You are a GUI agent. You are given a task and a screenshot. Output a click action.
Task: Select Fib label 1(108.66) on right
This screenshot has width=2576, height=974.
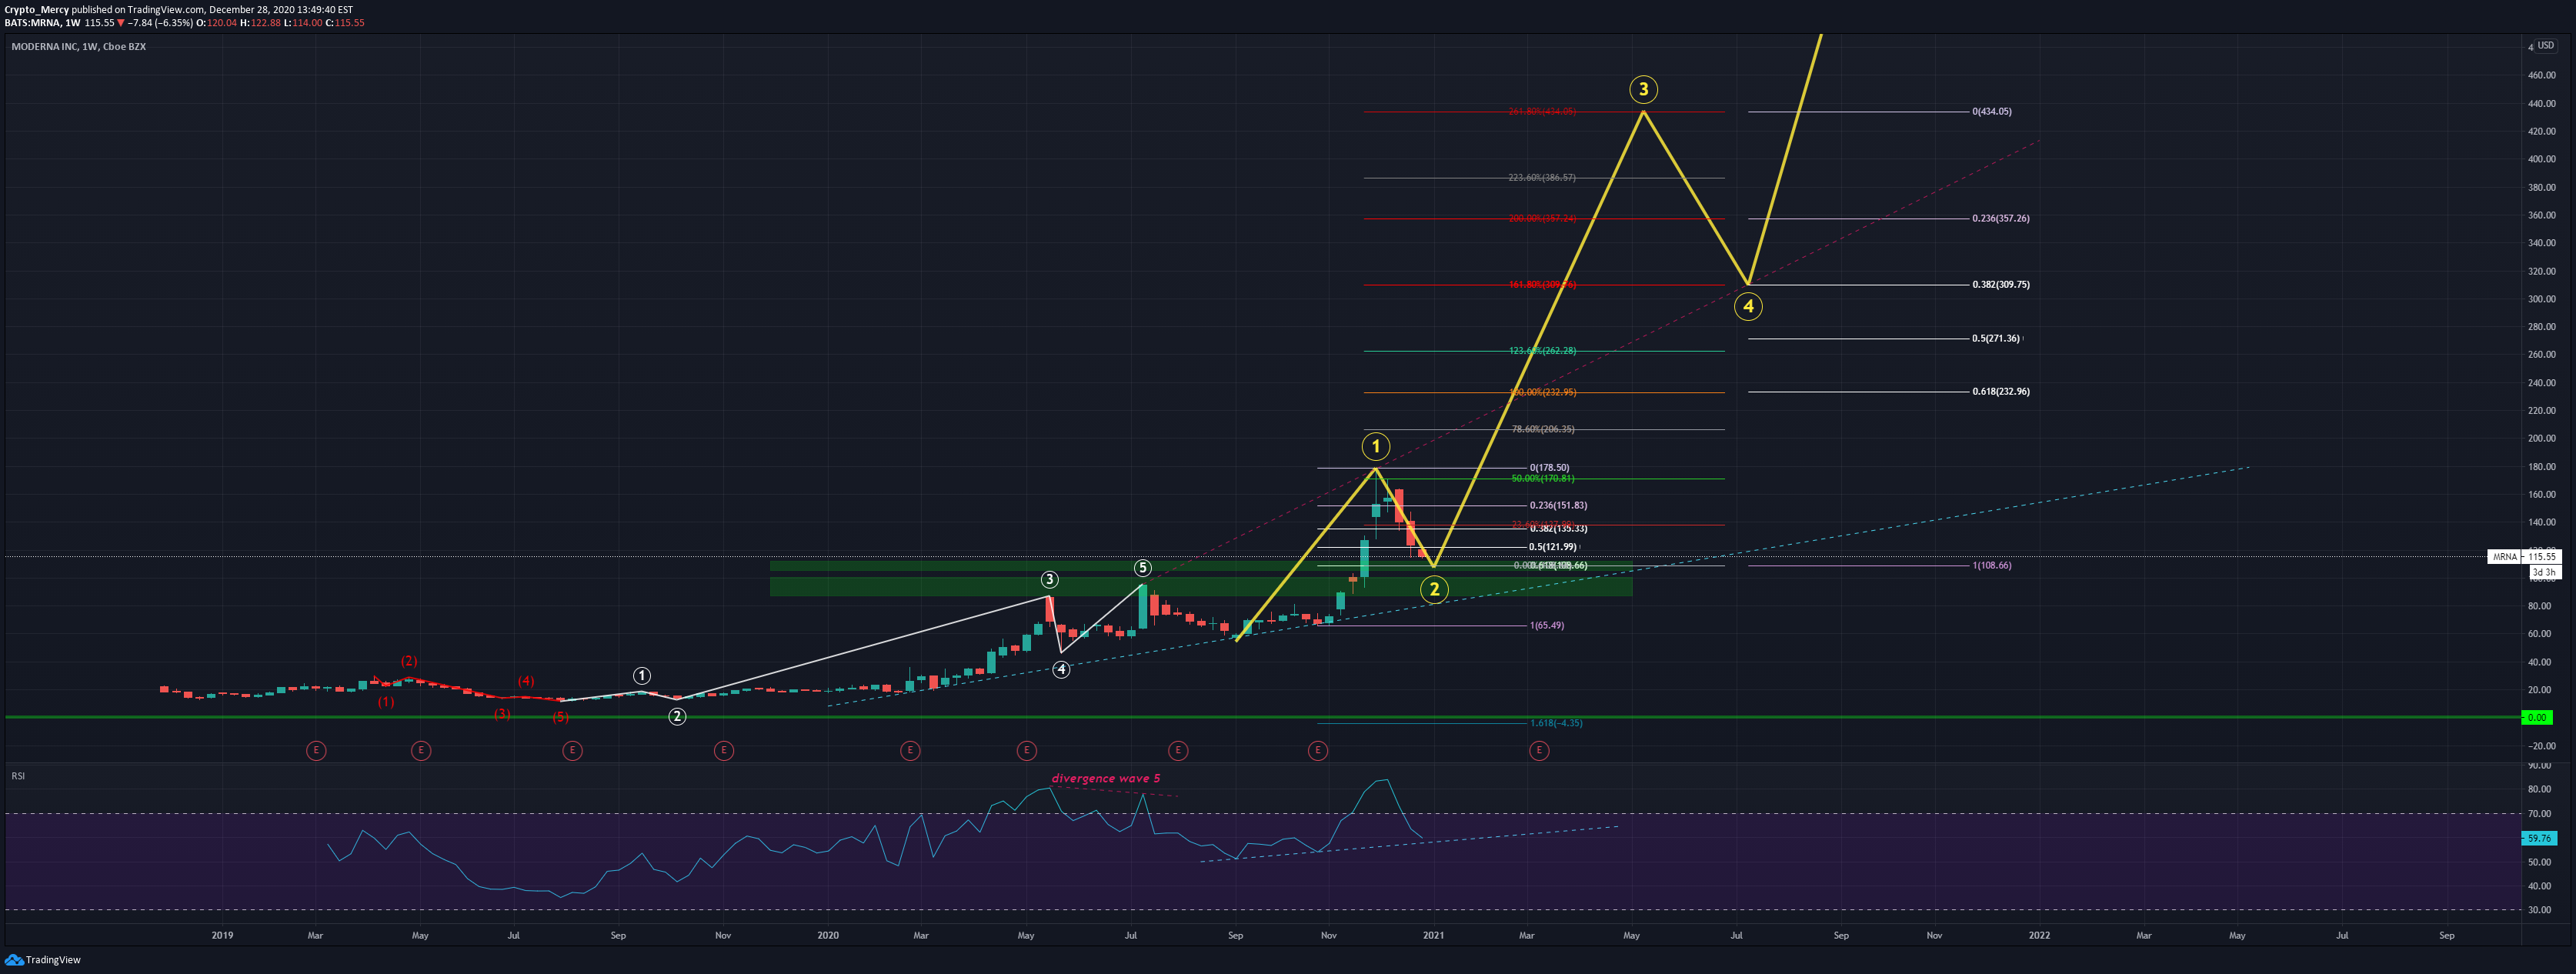1992,565
